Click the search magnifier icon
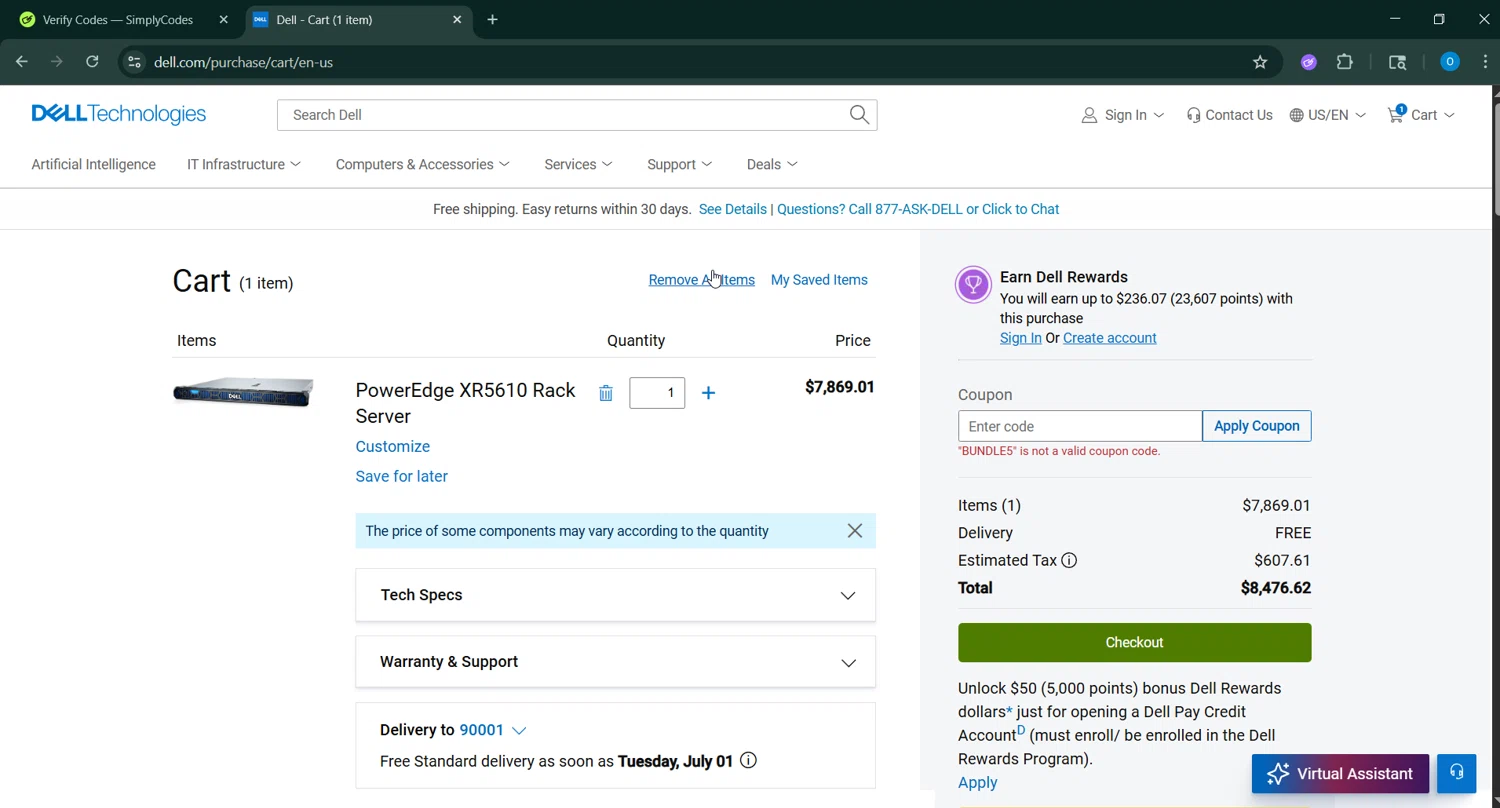The image size is (1500, 808). click(x=859, y=115)
